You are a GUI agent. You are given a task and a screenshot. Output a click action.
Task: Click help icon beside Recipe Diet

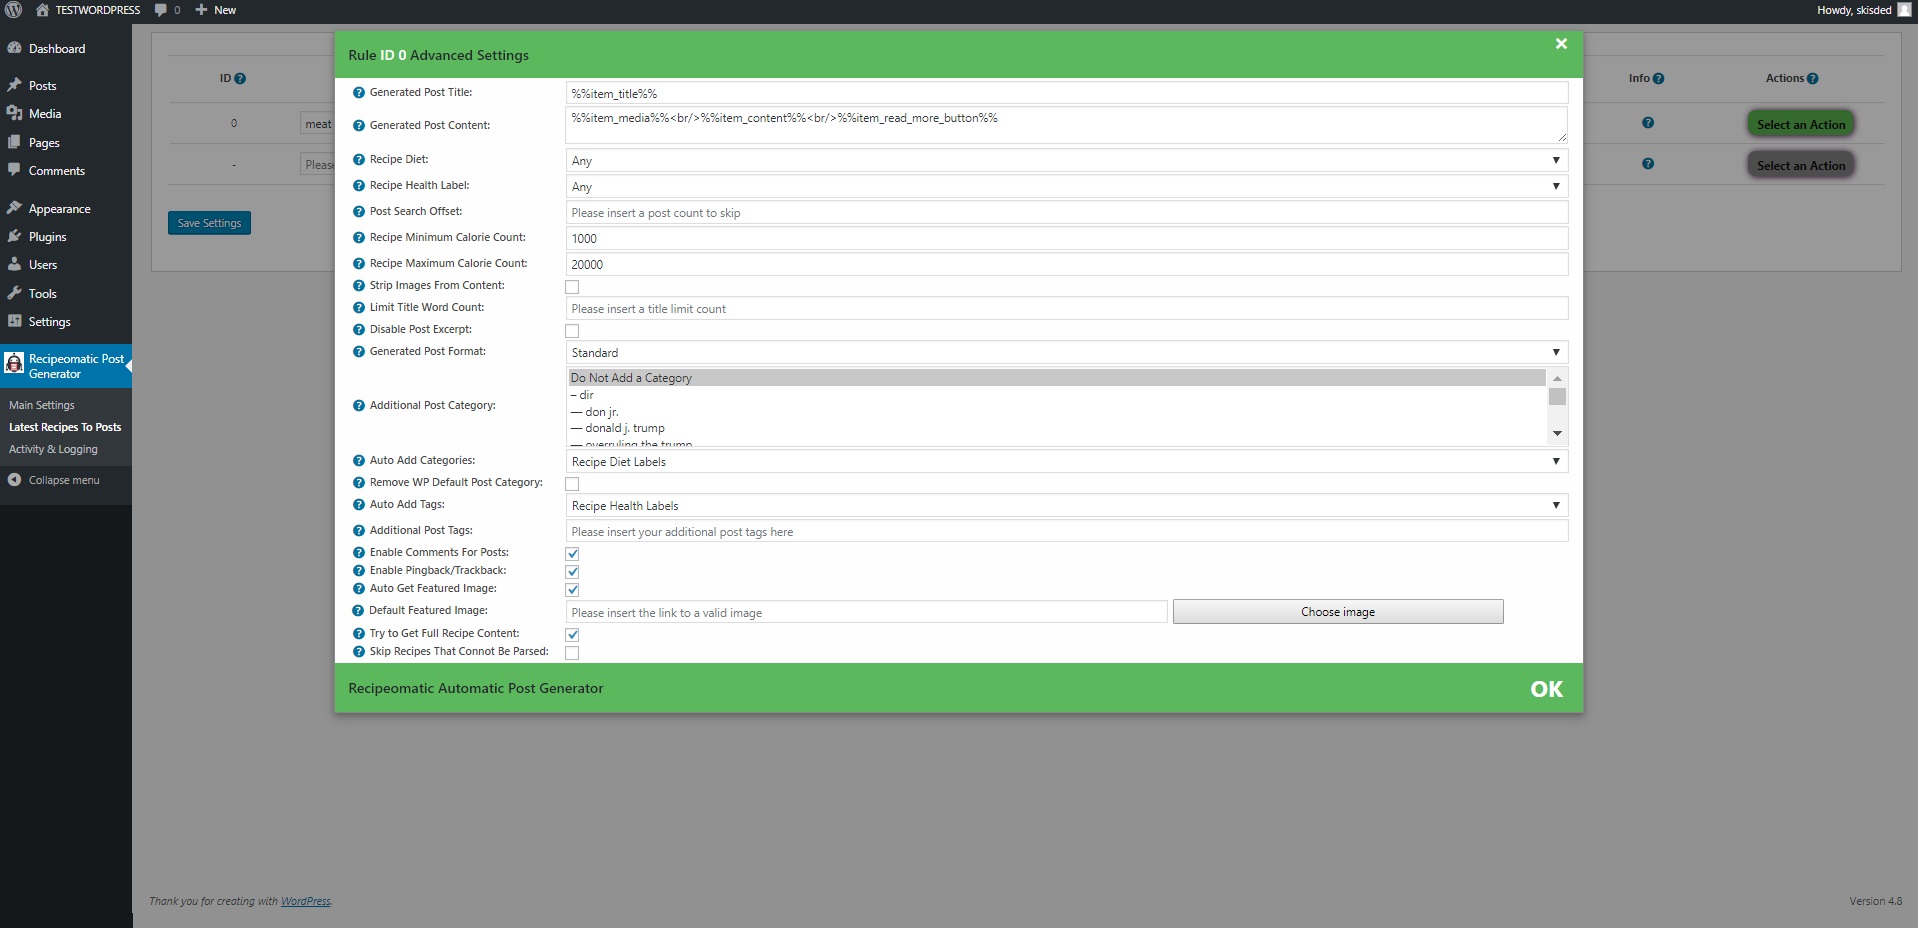tap(359, 160)
